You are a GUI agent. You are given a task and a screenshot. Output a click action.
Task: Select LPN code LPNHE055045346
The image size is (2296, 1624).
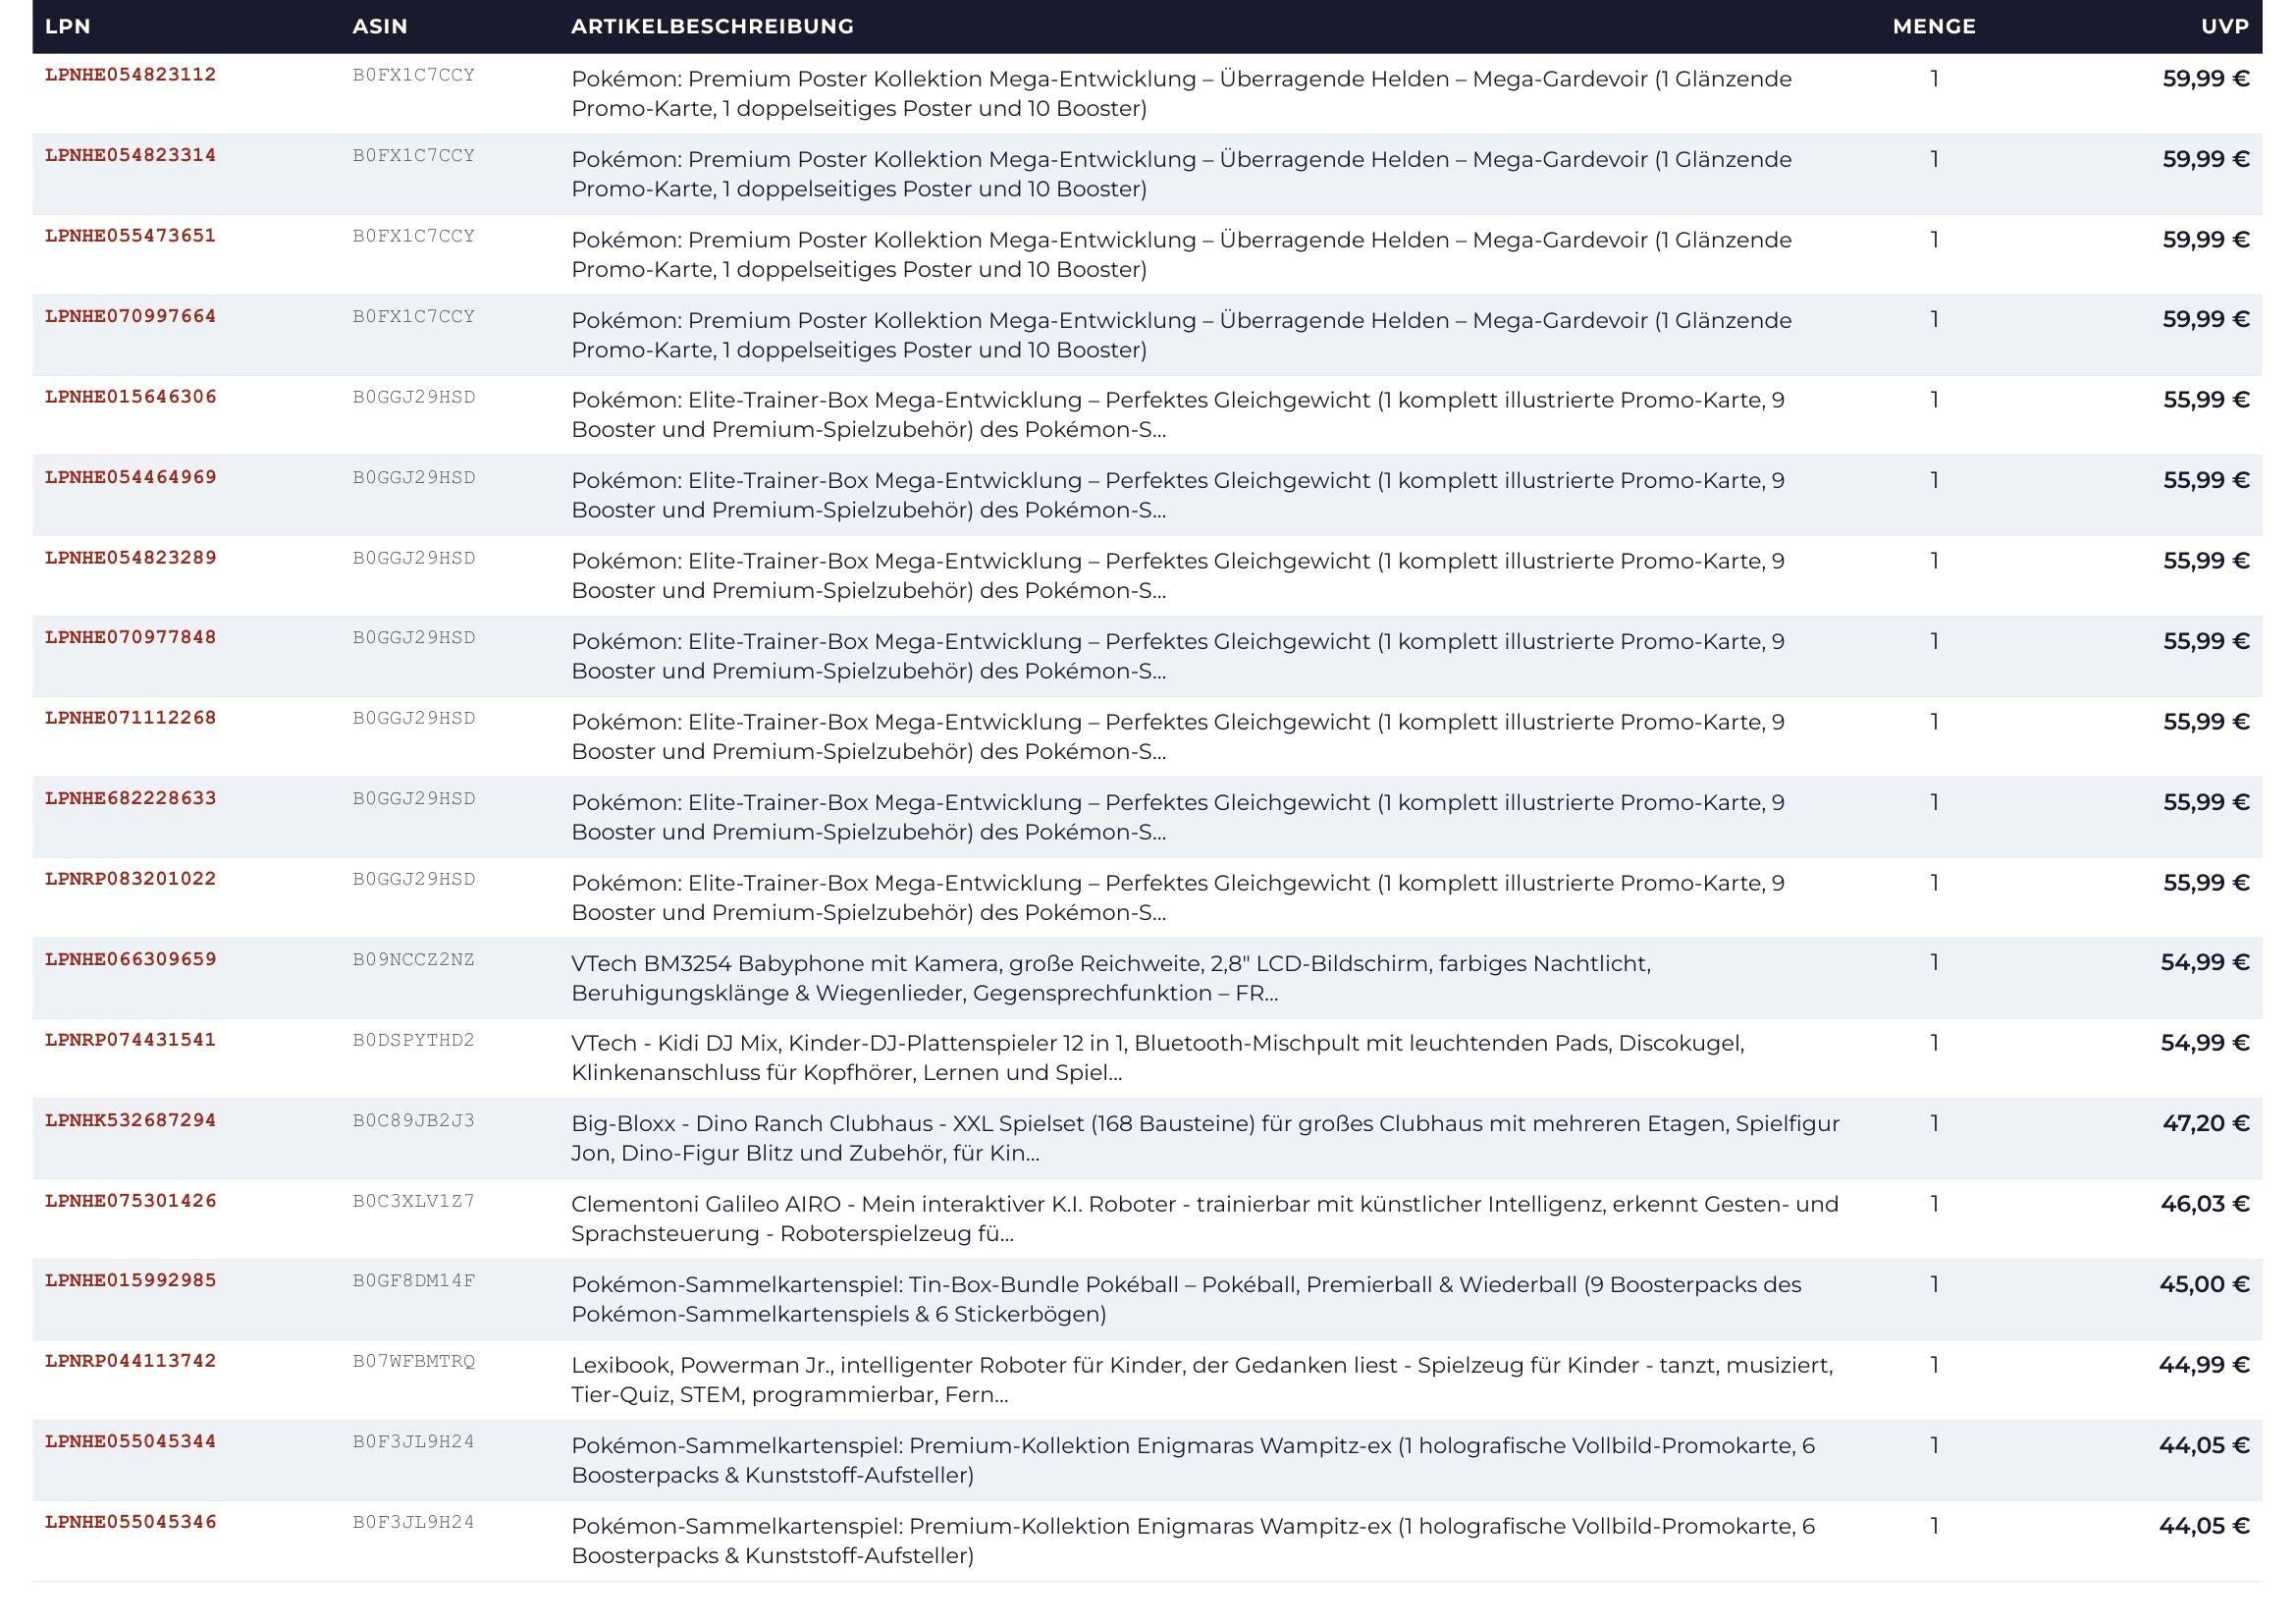130,1523
